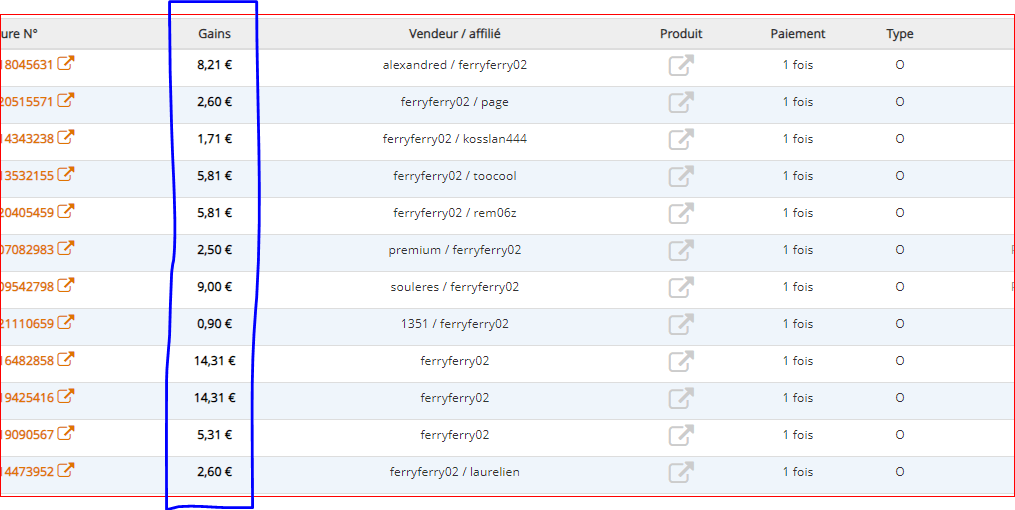Click the Paiement column header
The height and width of the screenshot is (510, 1015).
click(798, 34)
